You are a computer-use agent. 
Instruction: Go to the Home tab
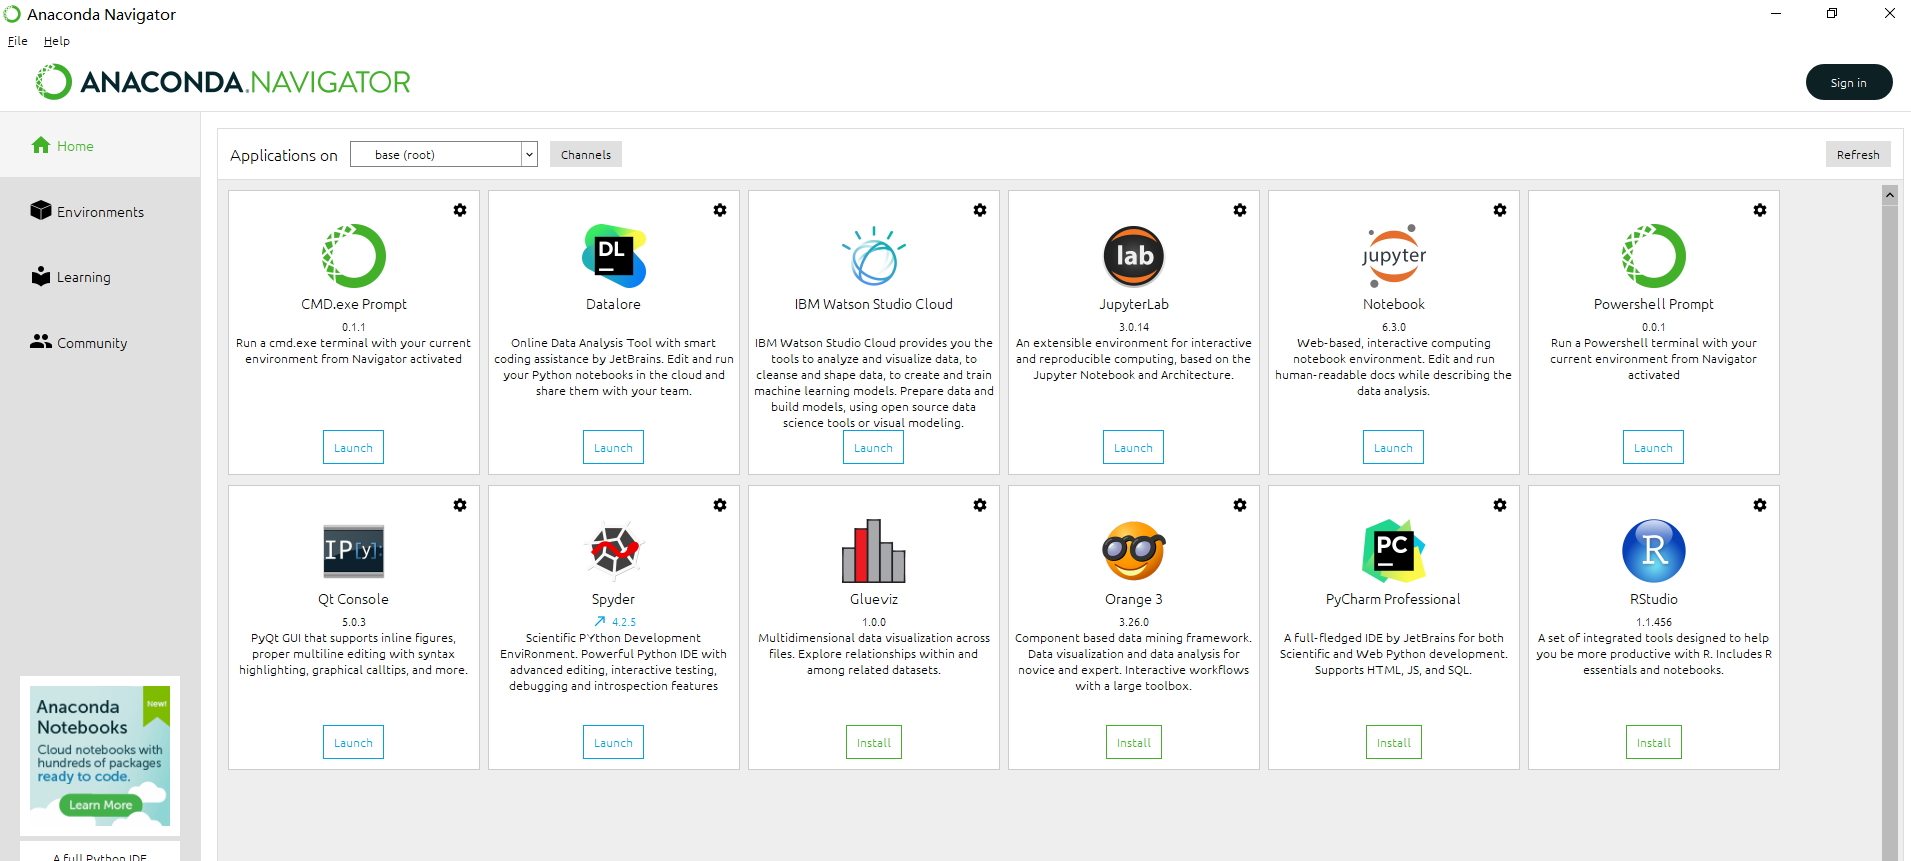click(100, 146)
